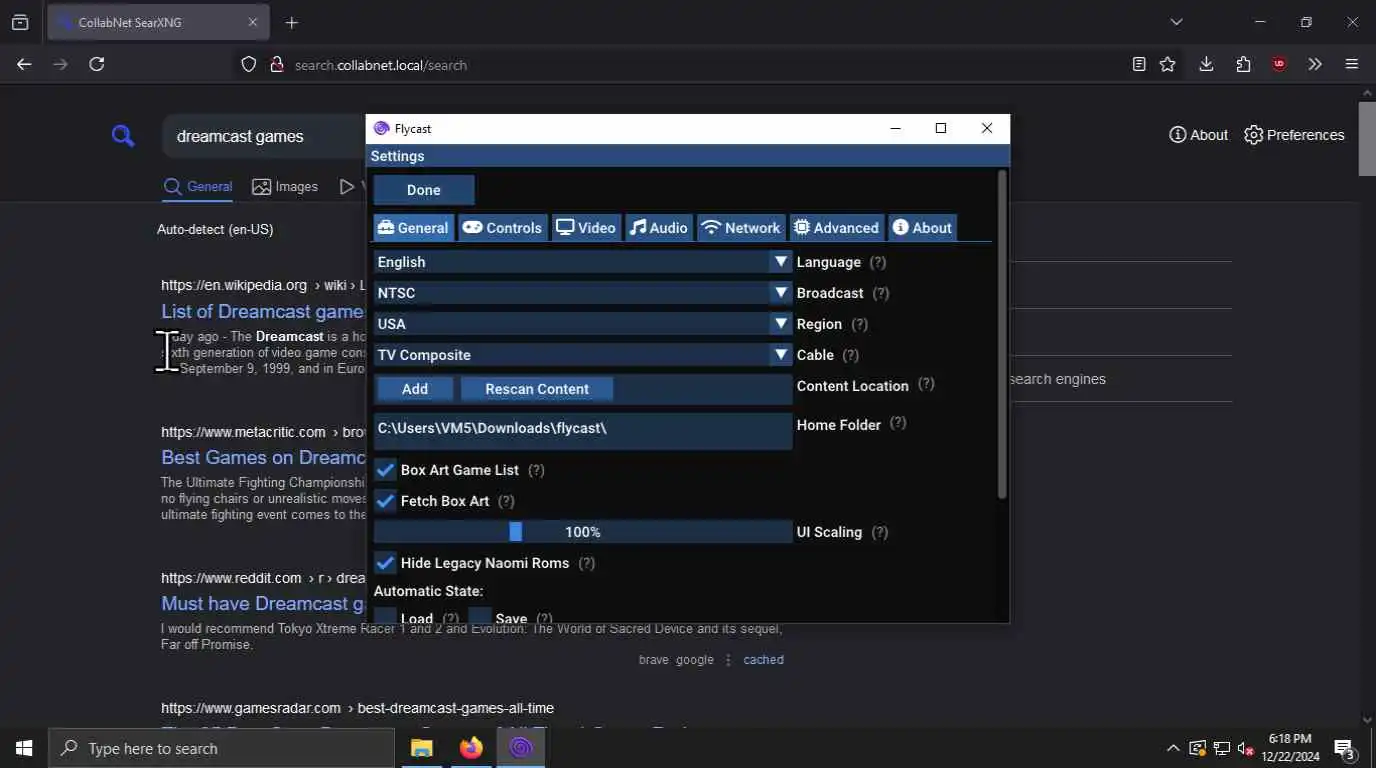
Task: Expand the Region dropdown set to USA
Action: pos(583,324)
